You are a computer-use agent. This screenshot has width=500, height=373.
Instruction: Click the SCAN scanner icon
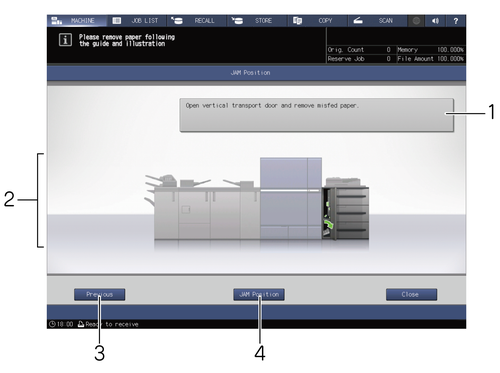[358, 21]
